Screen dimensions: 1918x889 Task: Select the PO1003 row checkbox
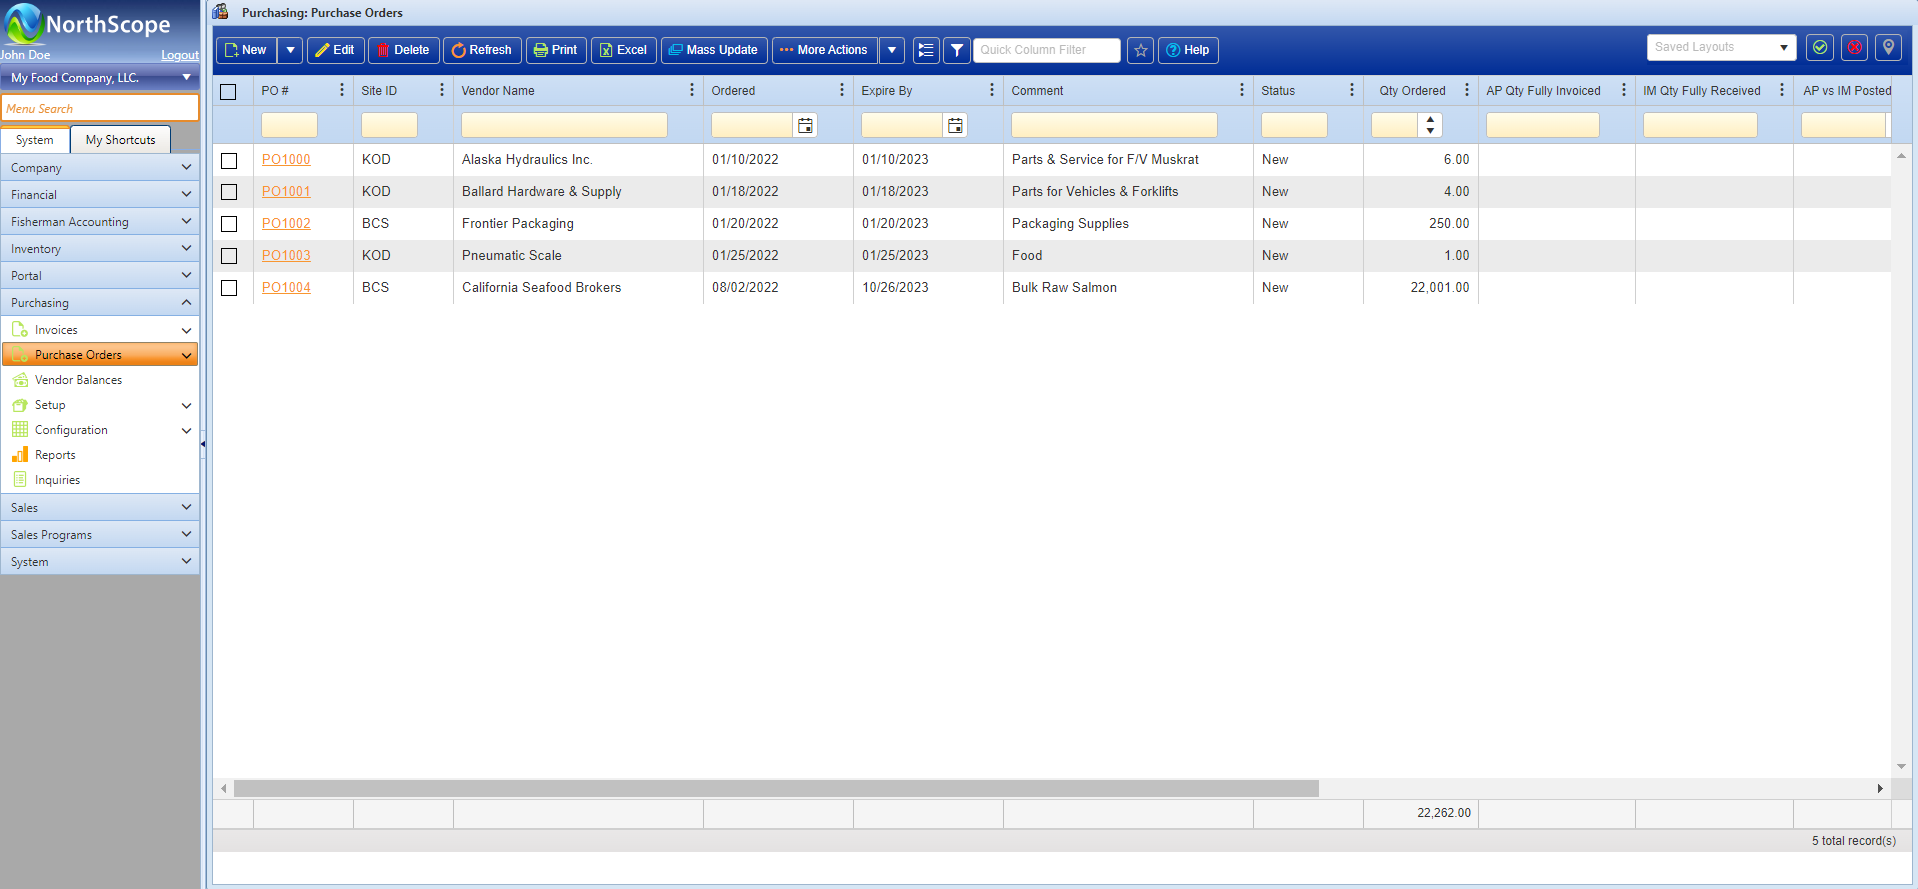[229, 256]
